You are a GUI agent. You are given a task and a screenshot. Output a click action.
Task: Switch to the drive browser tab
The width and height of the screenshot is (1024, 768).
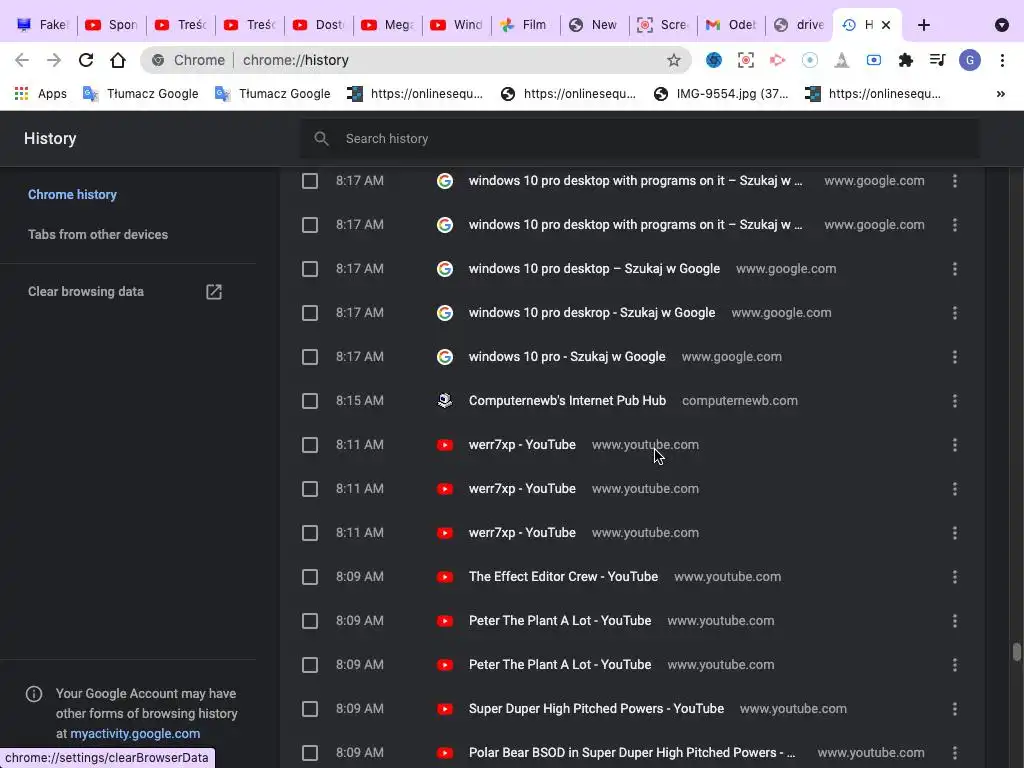coord(799,25)
